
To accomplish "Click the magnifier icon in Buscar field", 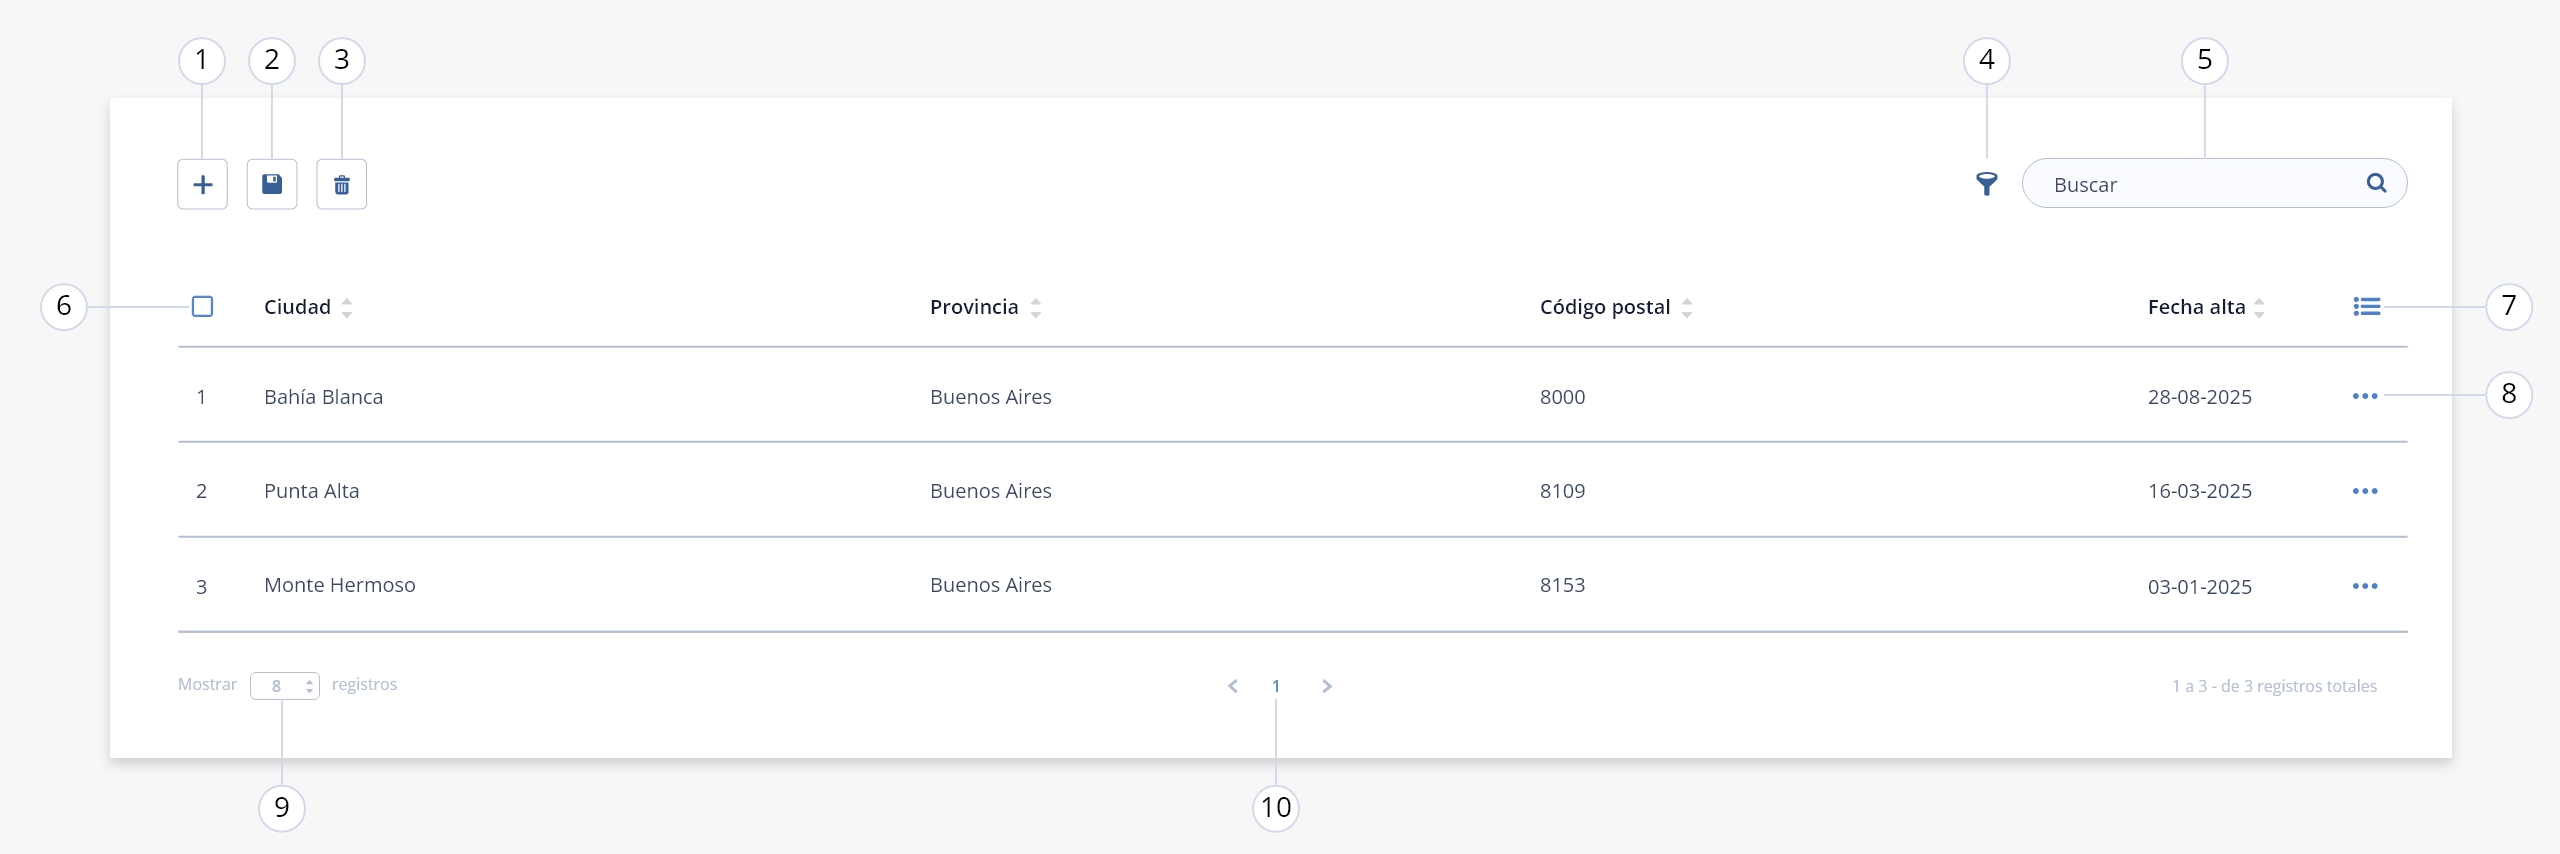I will [x=2376, y=183].
